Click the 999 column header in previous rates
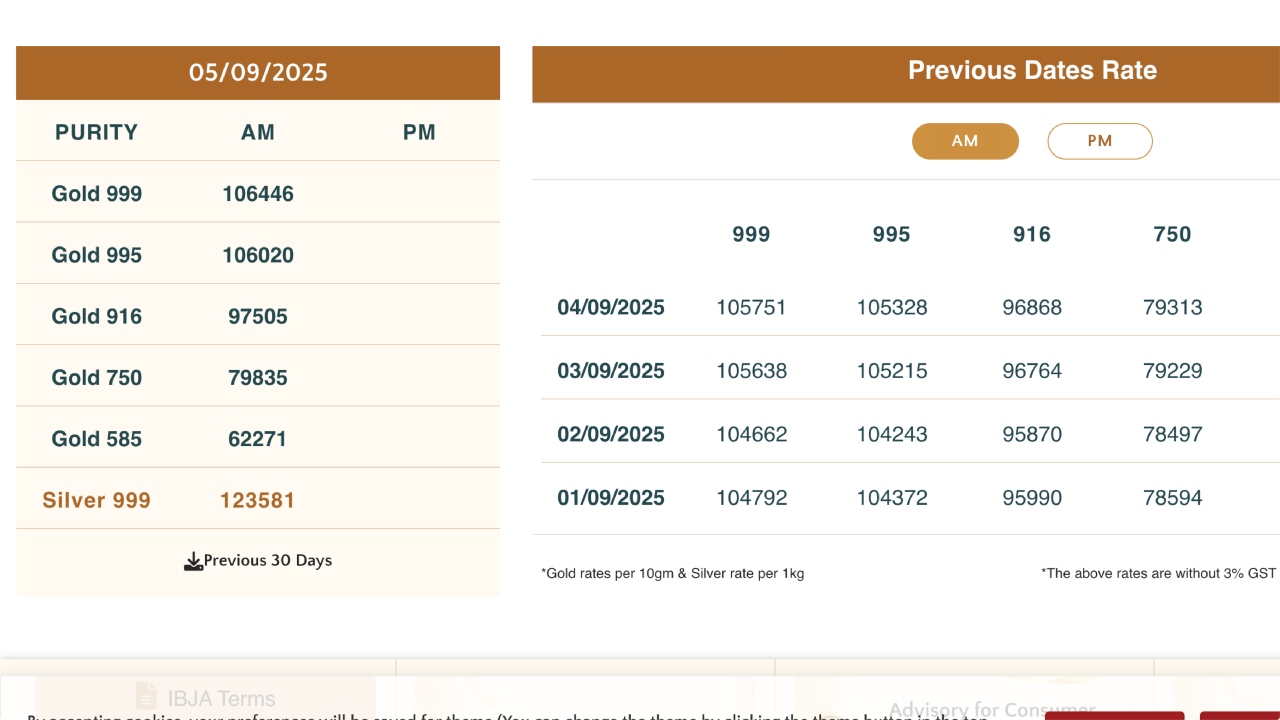The height and width of the screenshot is (720, 1280). (x=751, y=235)
